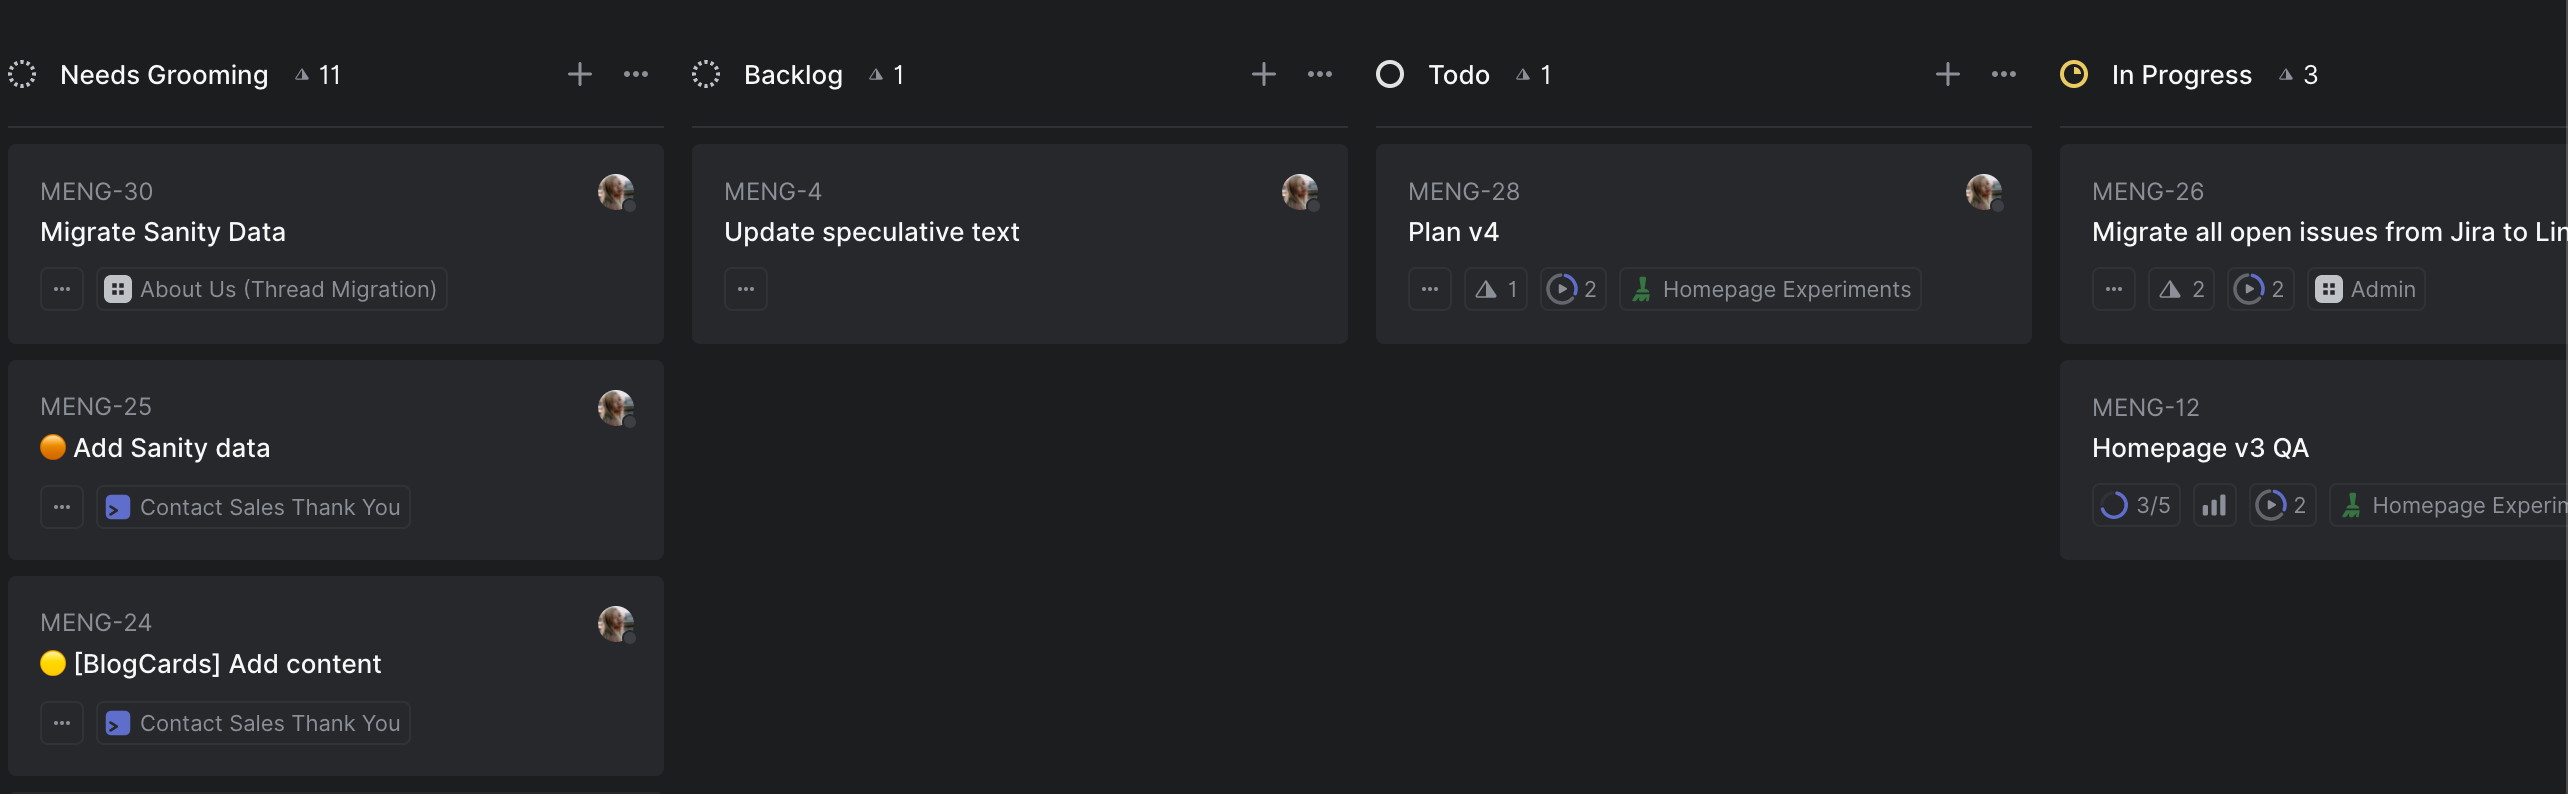Open the Homepage v3 QA issue
Screen dimensions: 2568x794
[2200, 448]
